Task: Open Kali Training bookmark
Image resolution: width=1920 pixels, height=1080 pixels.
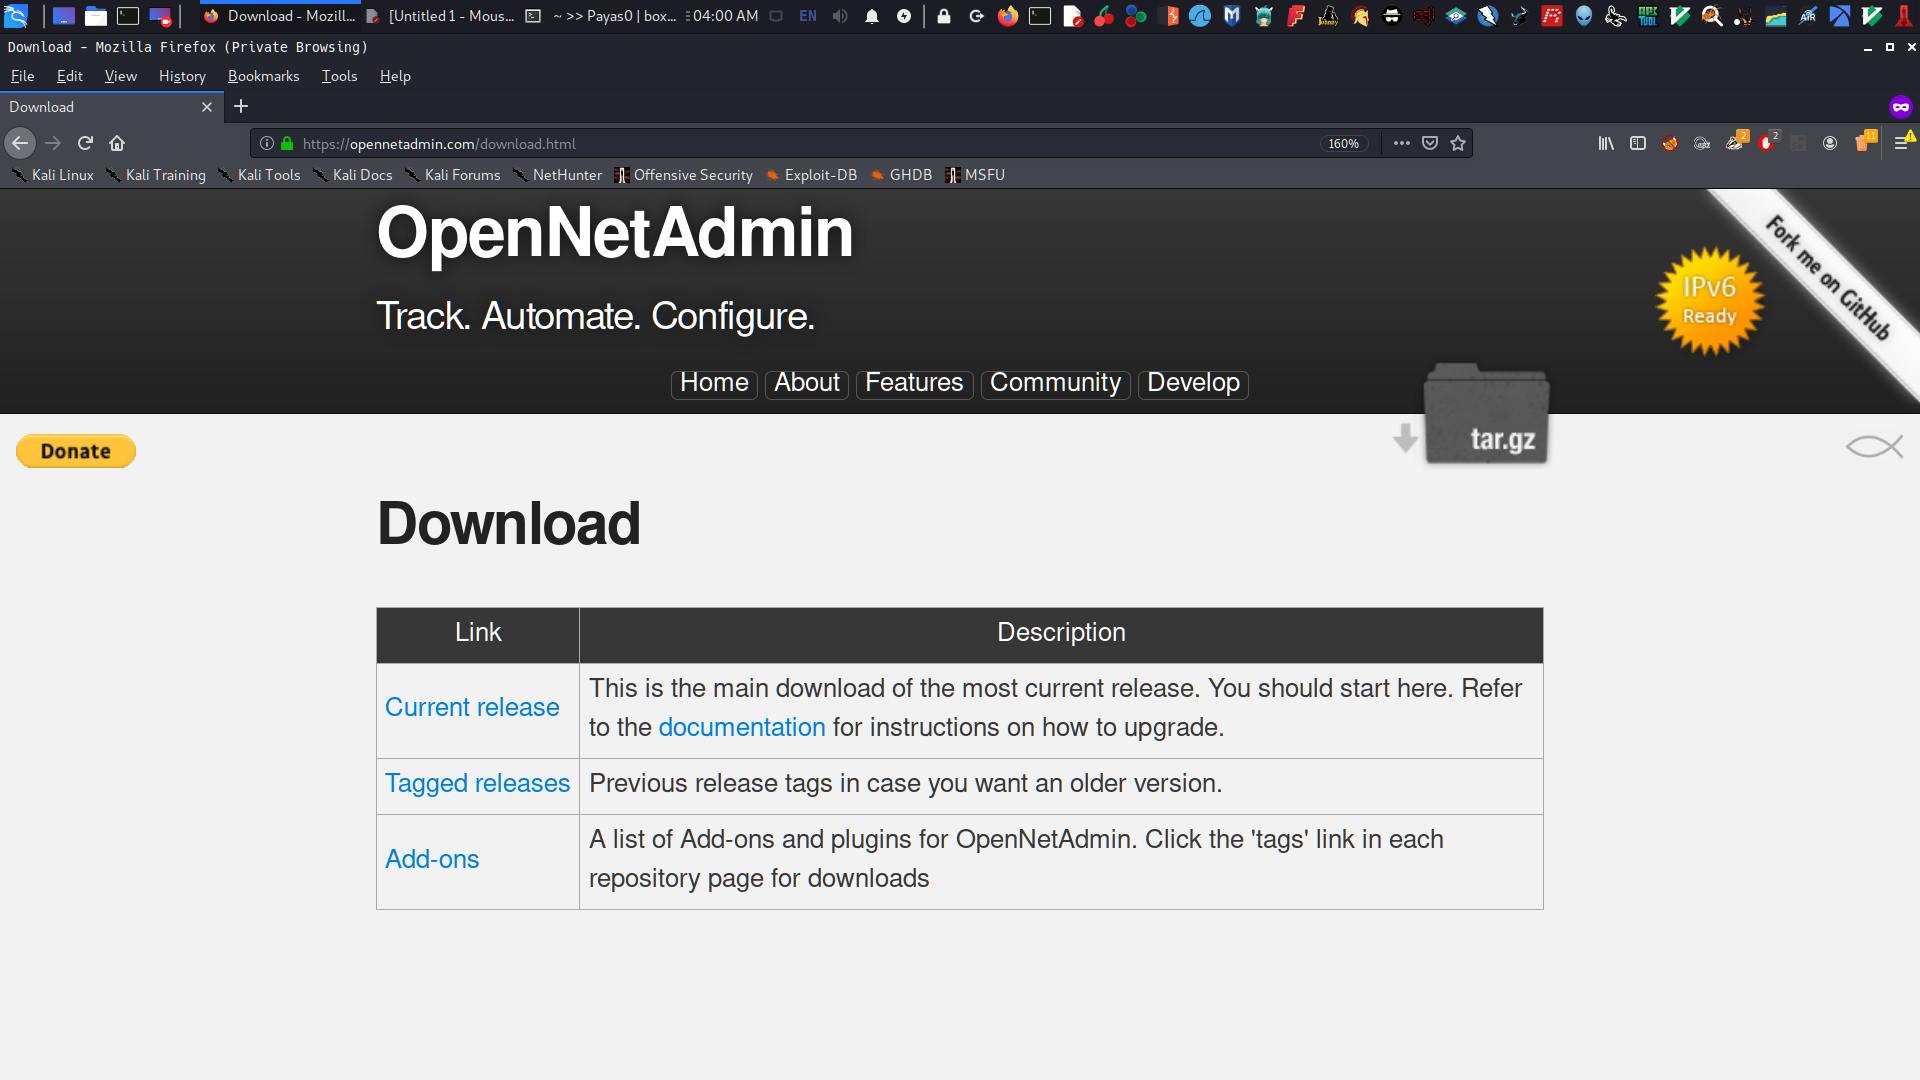Action: 156,175
